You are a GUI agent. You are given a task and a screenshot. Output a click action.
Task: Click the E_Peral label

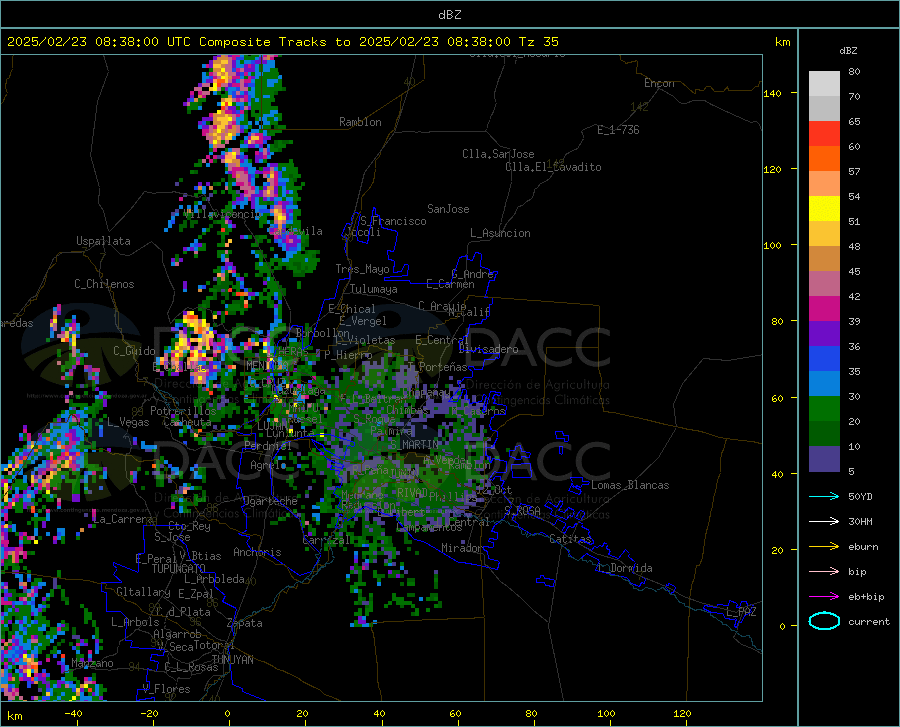pyautogui.click(x=156, y=558)
